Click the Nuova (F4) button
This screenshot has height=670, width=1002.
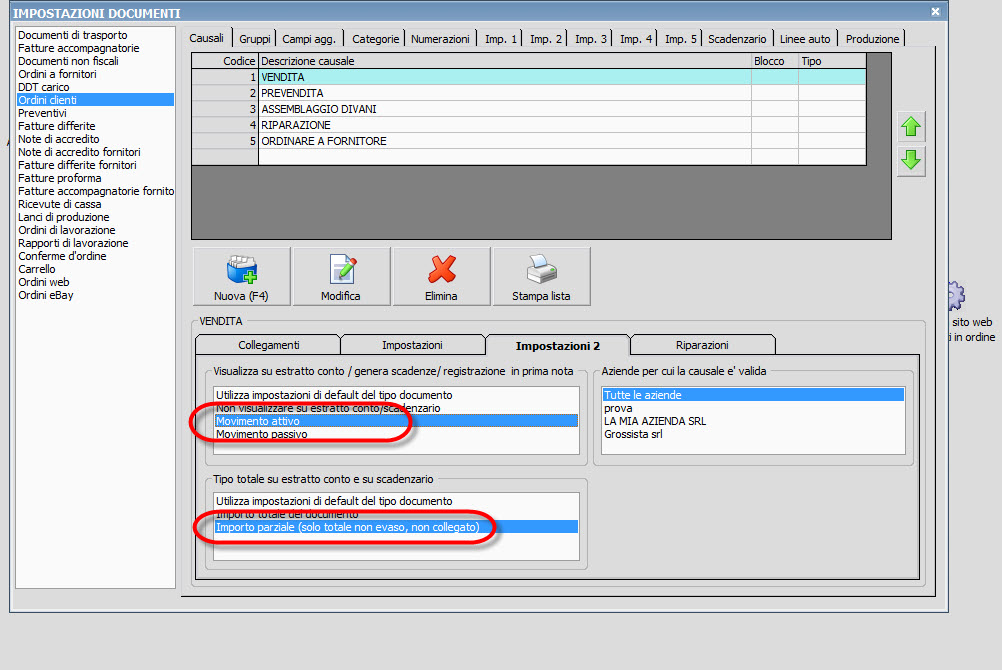point(242,276)
